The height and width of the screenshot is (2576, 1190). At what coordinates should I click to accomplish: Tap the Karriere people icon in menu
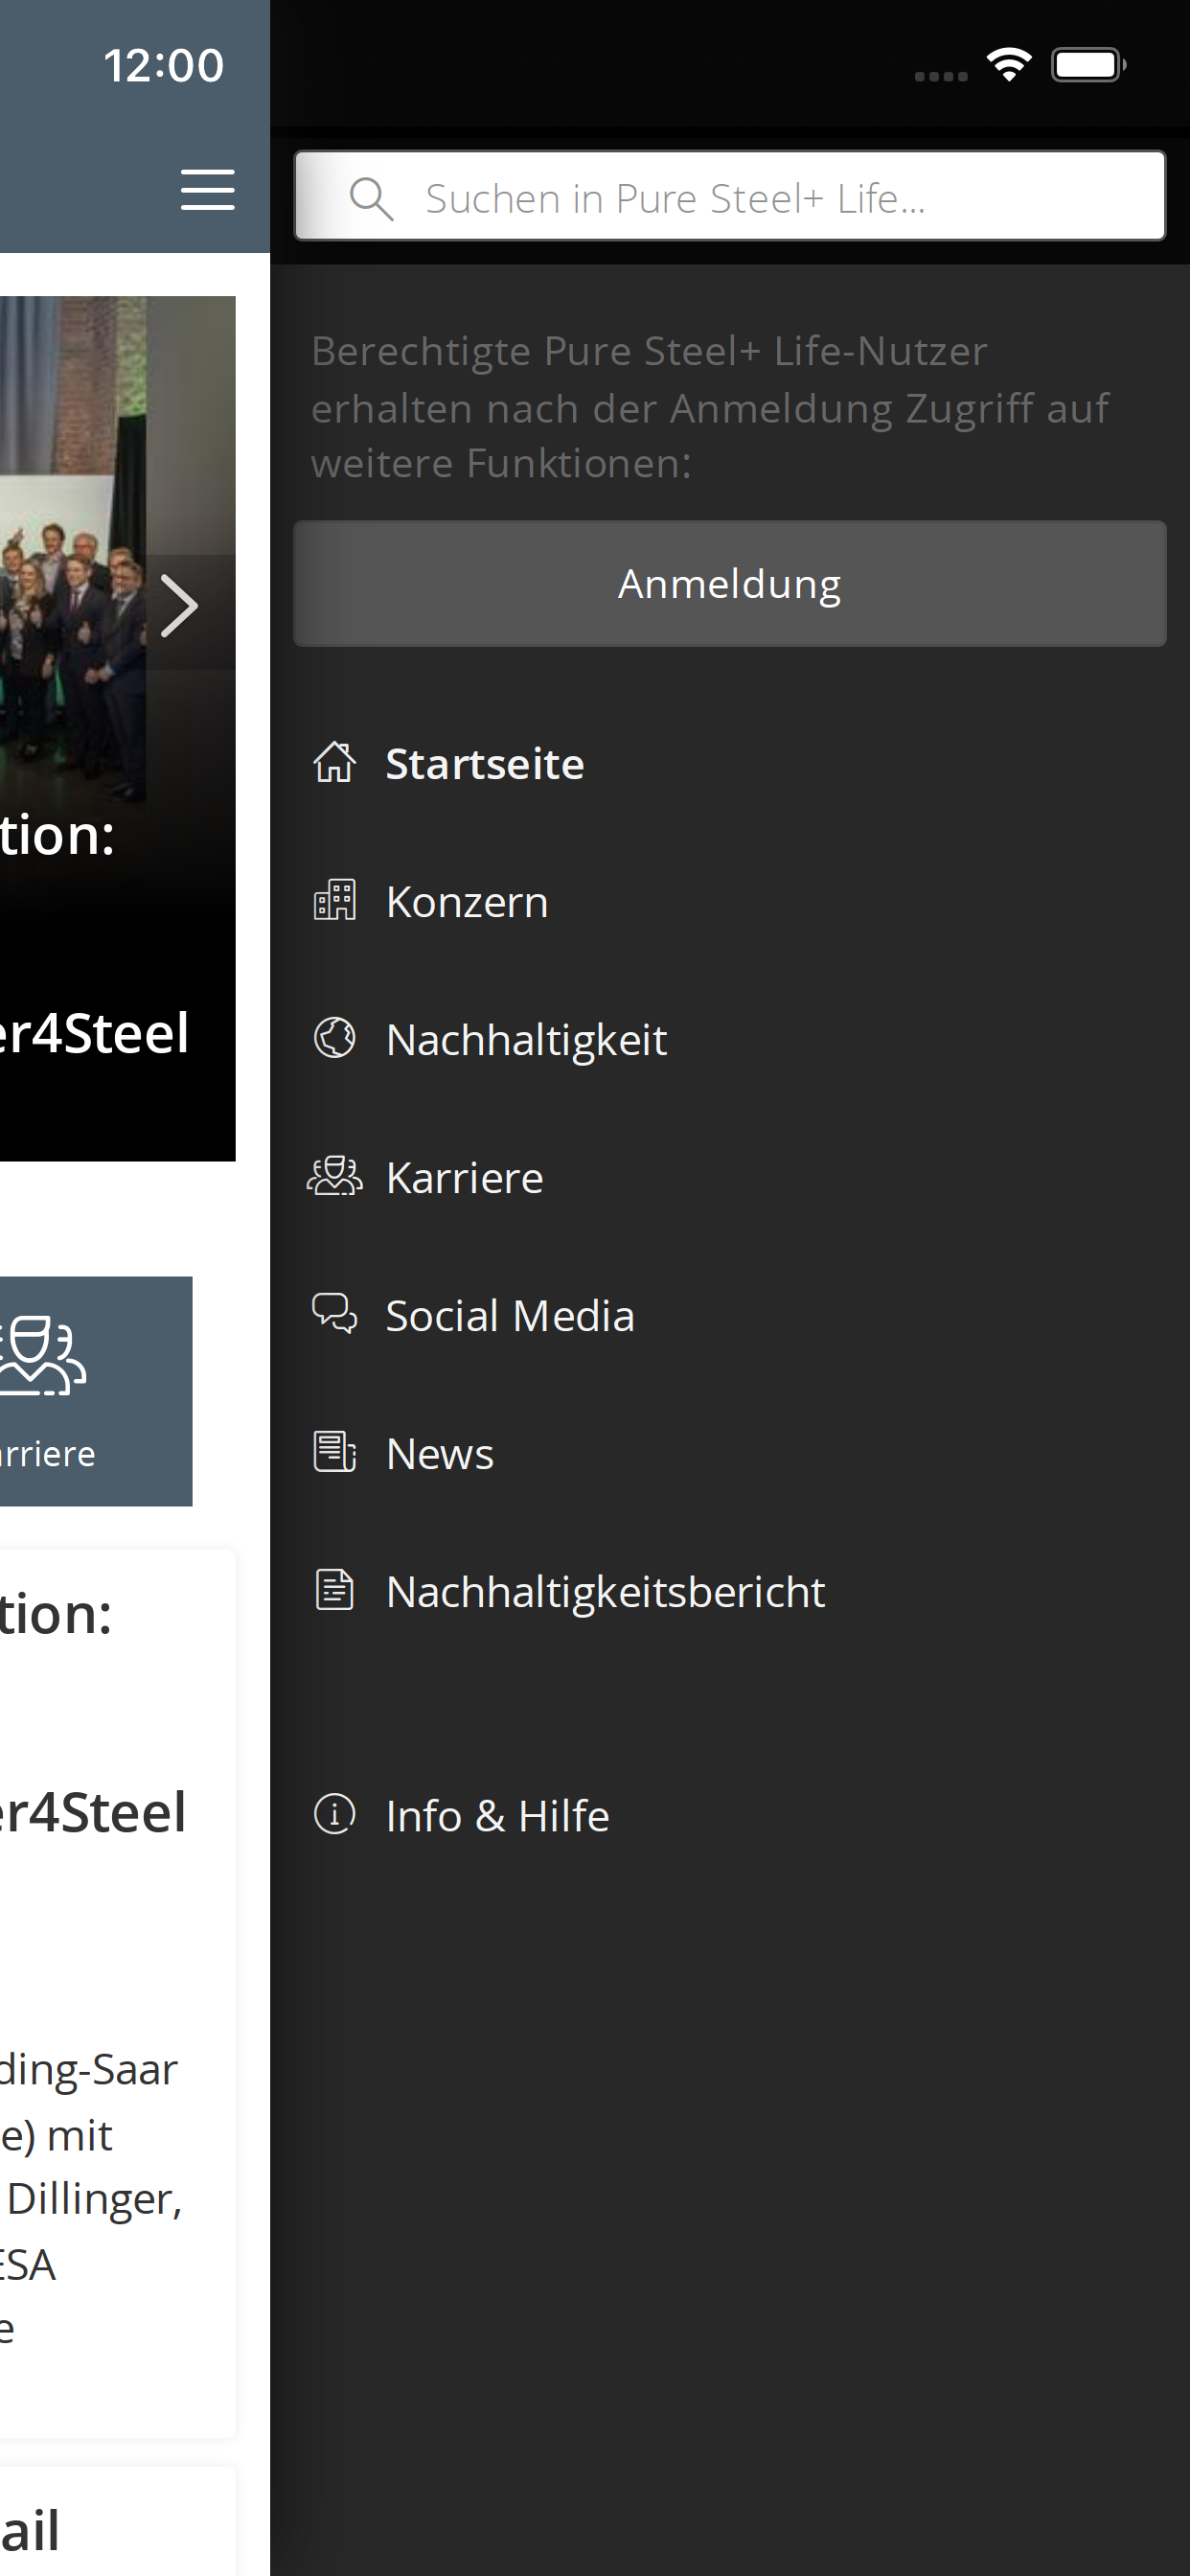coord(334,1177)
